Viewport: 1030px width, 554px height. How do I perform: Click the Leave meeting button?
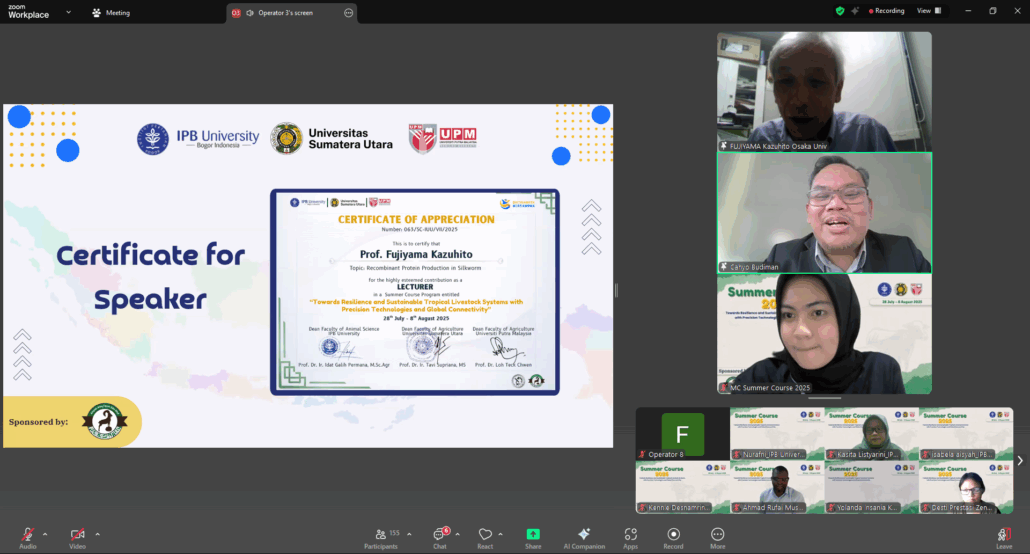(x=1003, y=537)
